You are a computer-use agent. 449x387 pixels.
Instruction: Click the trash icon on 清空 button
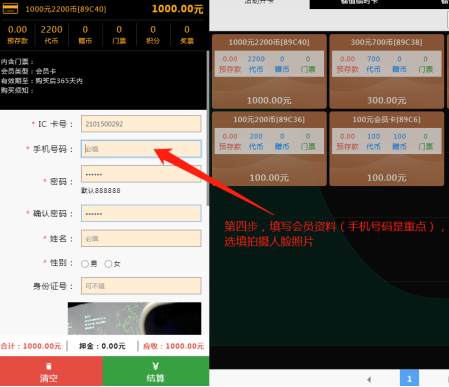[49, 366]
